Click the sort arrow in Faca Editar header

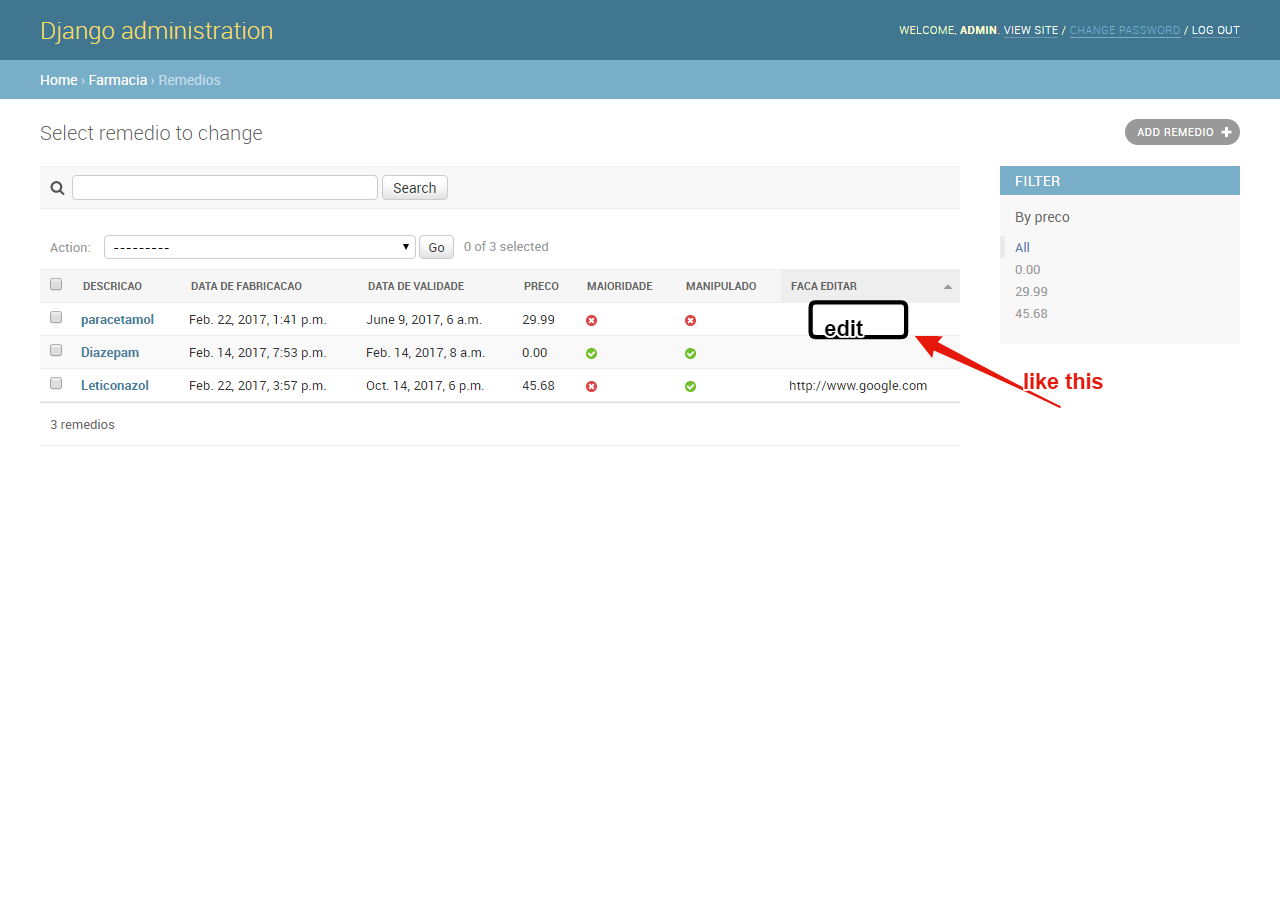948,287
